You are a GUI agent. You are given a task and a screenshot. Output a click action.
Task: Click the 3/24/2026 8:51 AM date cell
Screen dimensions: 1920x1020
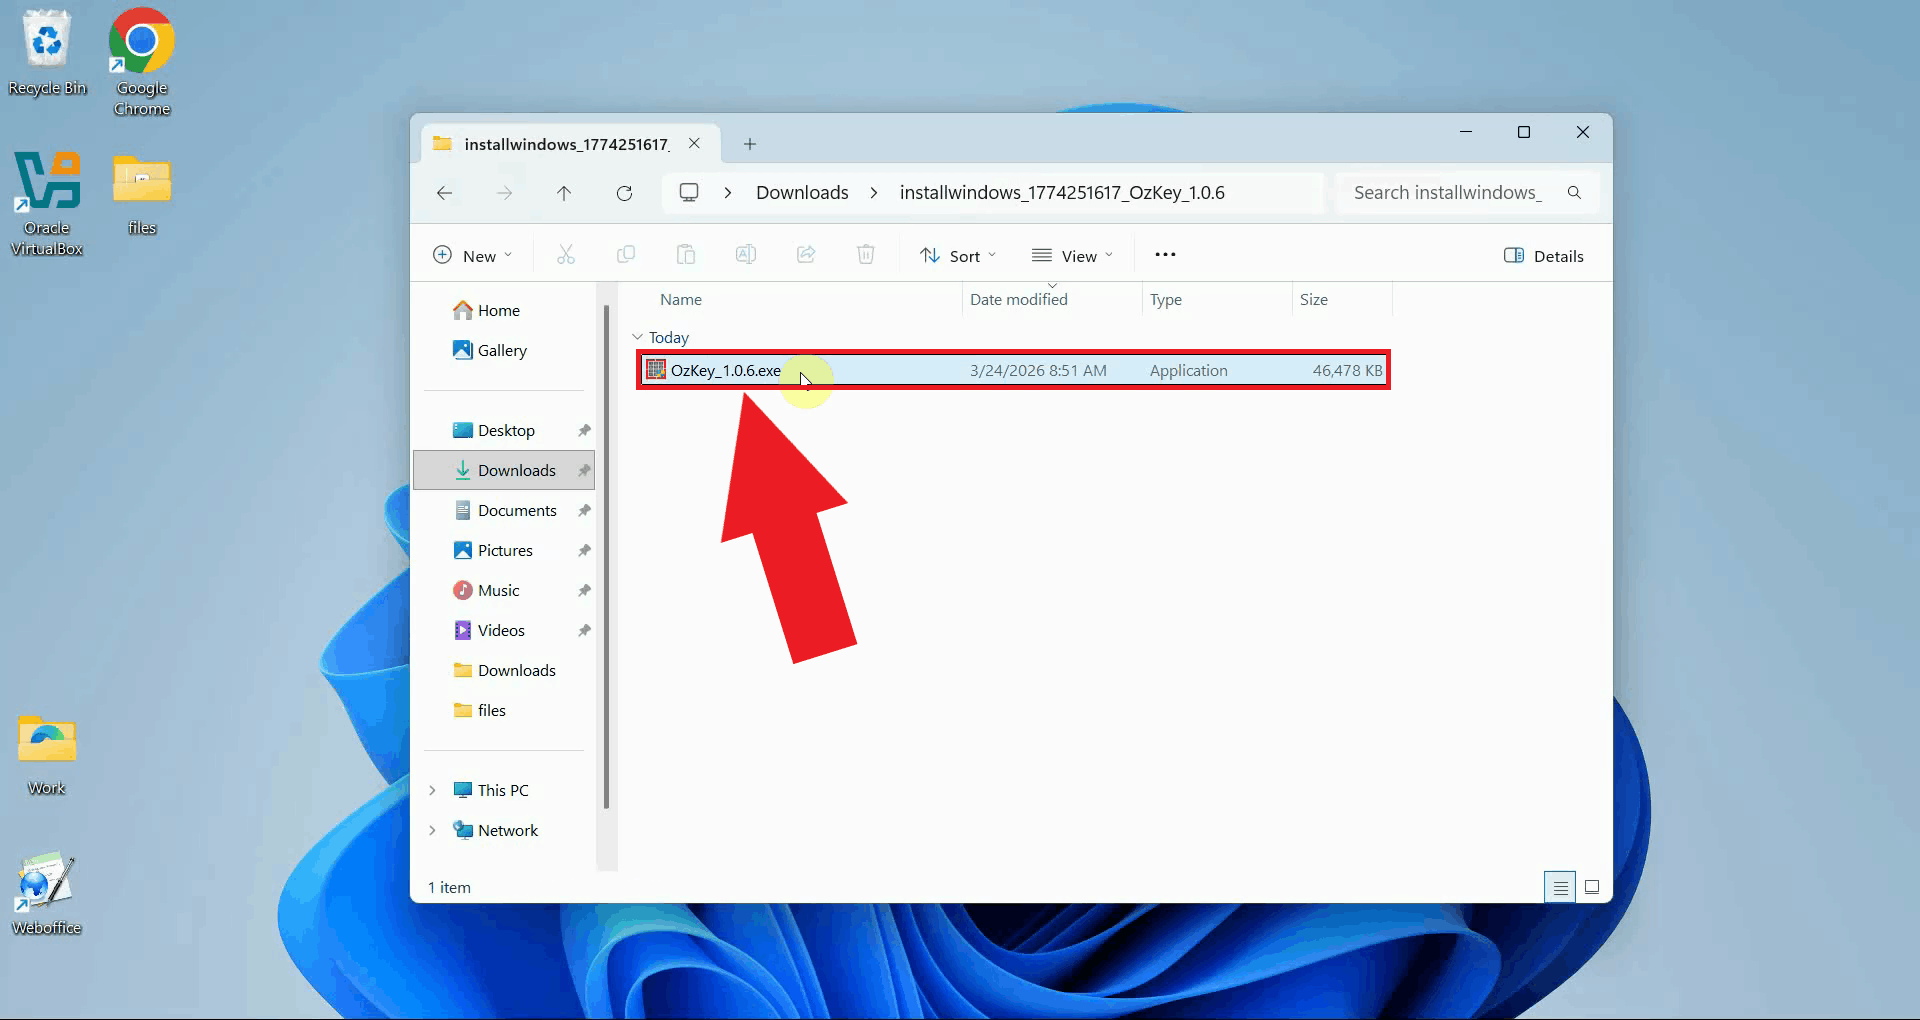tap(1038, 370)
